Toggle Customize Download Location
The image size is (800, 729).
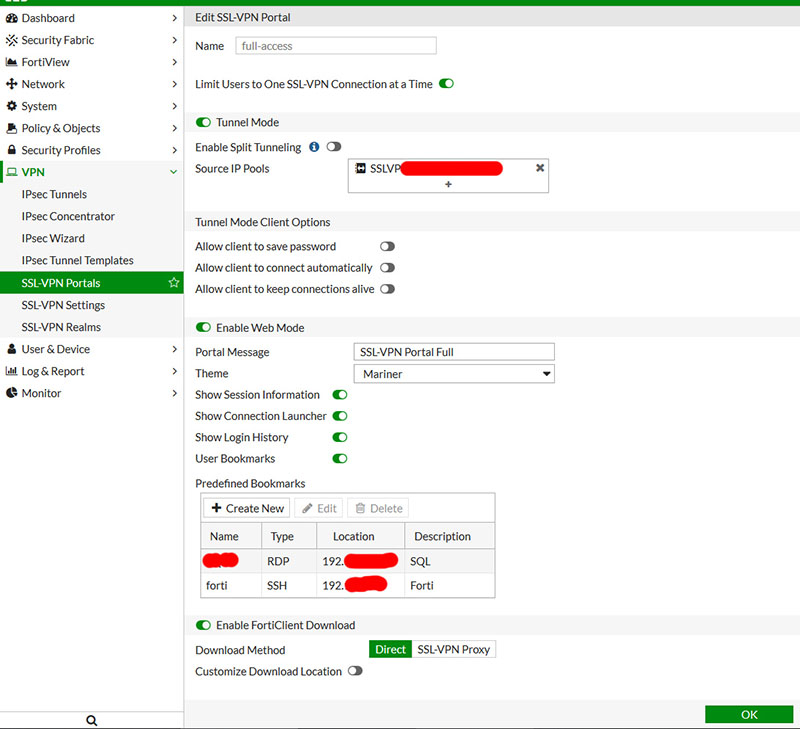click(x=355, y=671)
